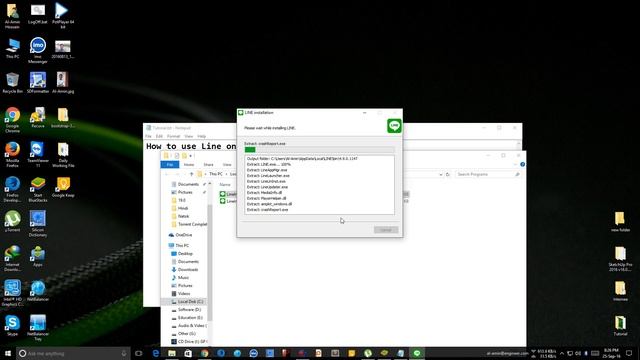
Task: Open the imo Messenger desktop shortcut
Action: 38,50
